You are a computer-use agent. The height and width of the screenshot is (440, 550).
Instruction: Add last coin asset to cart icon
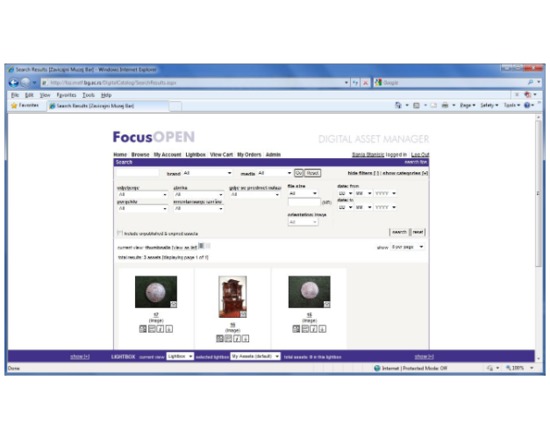[305, 329]
